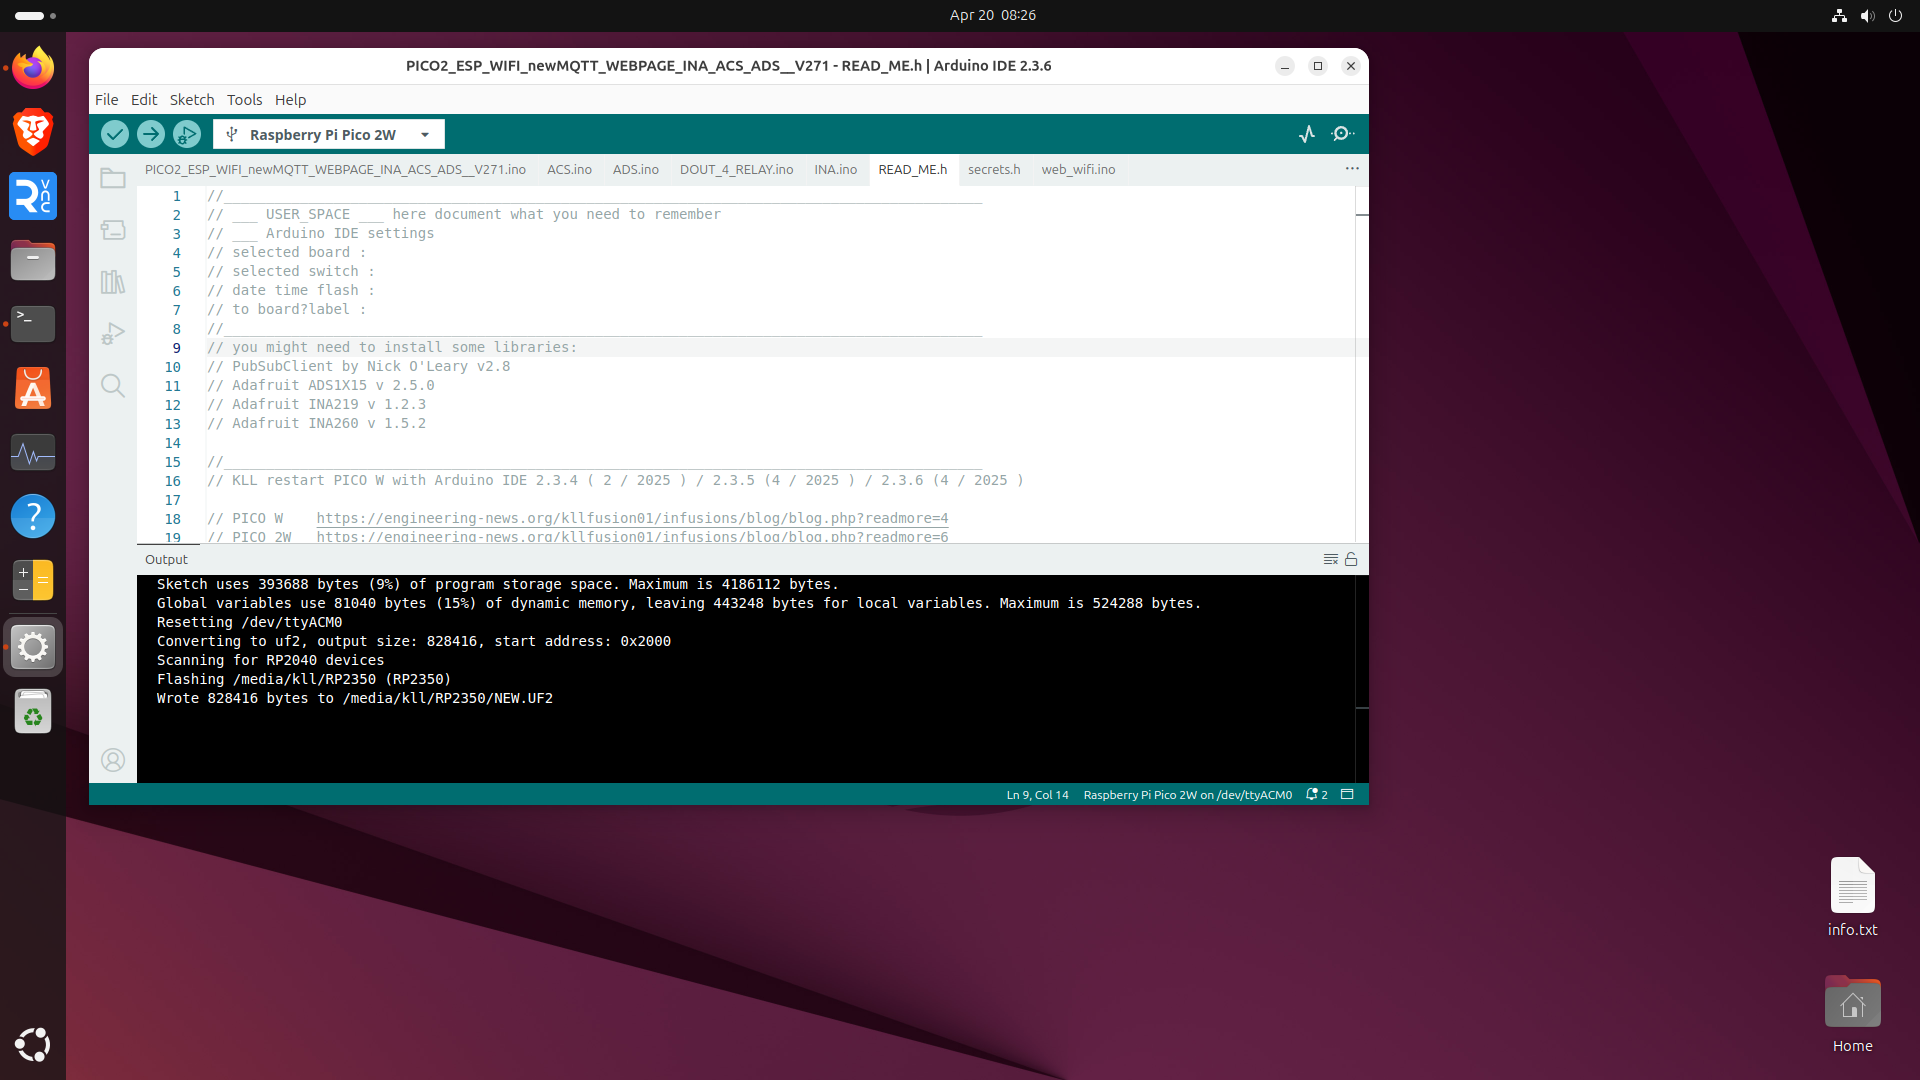Viewport: 1920px width, 1080px height.
Task: Open the Debug sidebar icon
Action: (113, 334)
